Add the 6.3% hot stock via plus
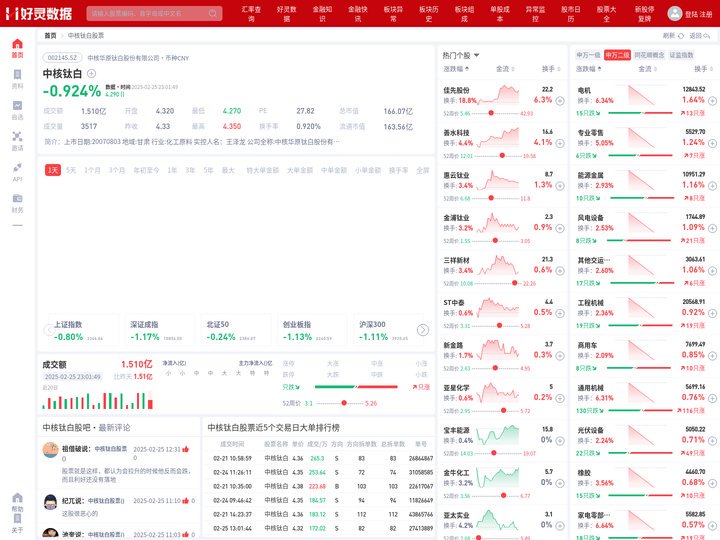 coord(560,101)
